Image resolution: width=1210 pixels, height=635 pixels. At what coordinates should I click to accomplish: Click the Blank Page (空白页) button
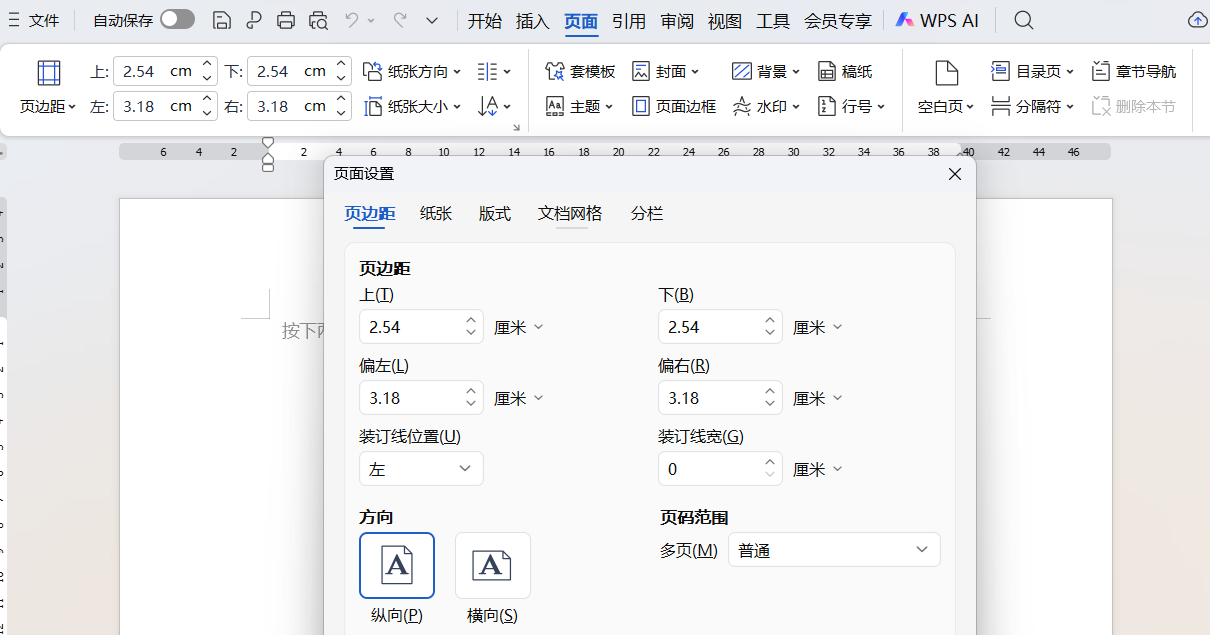[946, 87]
